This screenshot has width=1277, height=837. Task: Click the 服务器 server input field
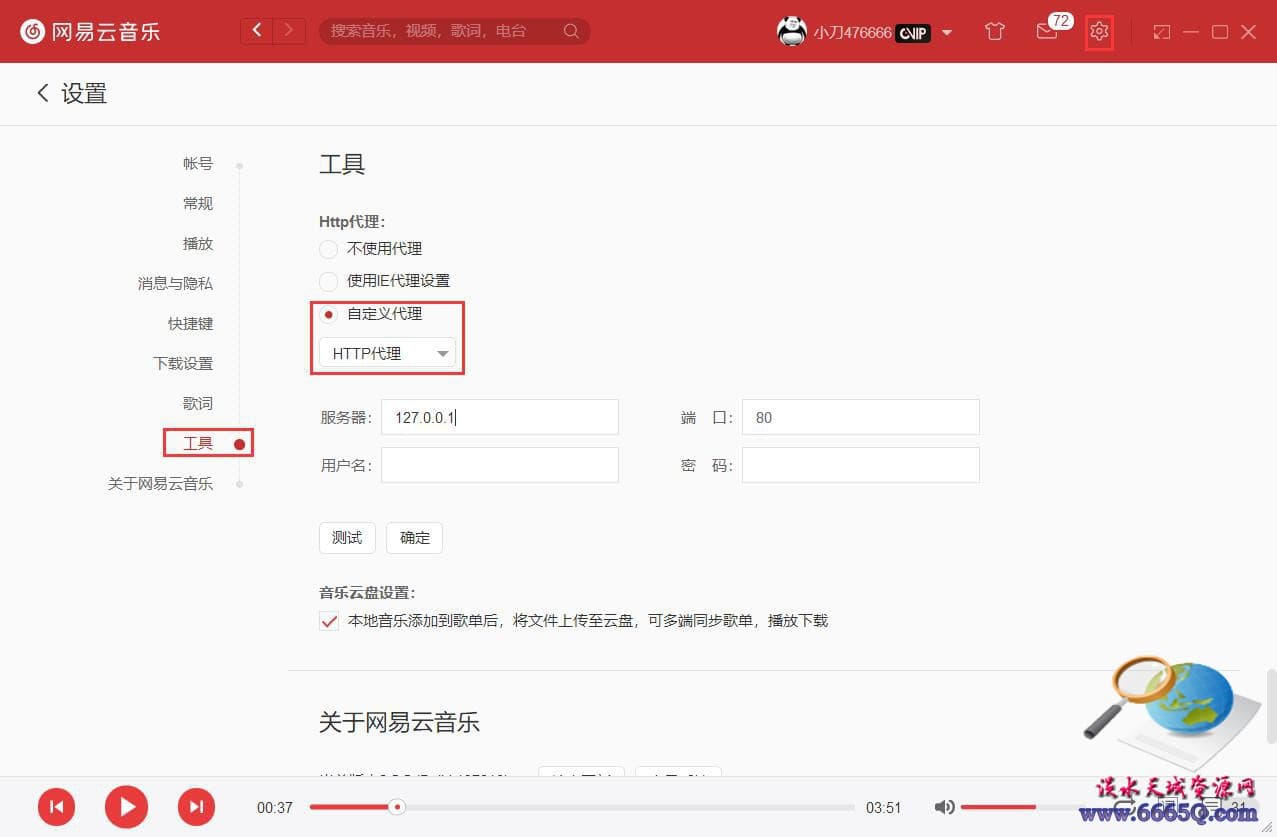tap(500, 417)
